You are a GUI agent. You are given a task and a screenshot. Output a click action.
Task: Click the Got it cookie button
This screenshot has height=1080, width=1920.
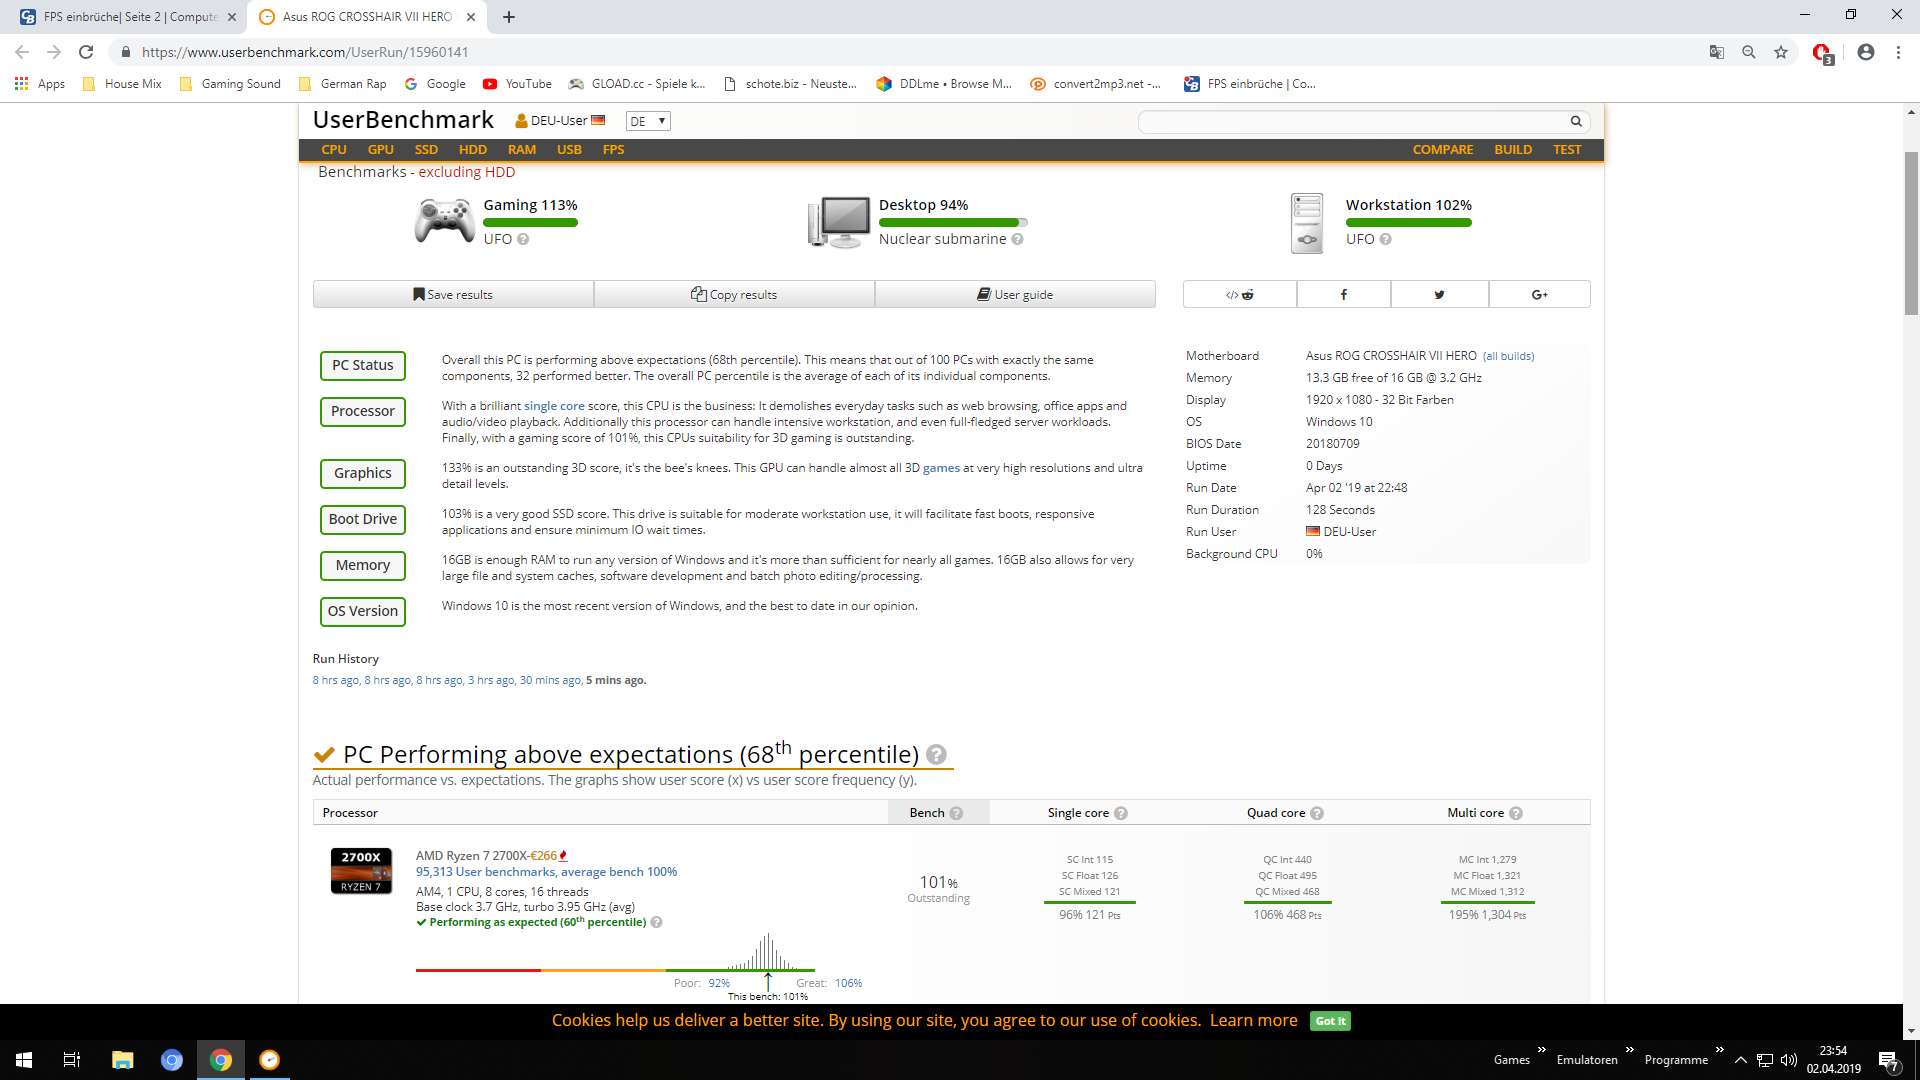click(x=1330, y=1021)
